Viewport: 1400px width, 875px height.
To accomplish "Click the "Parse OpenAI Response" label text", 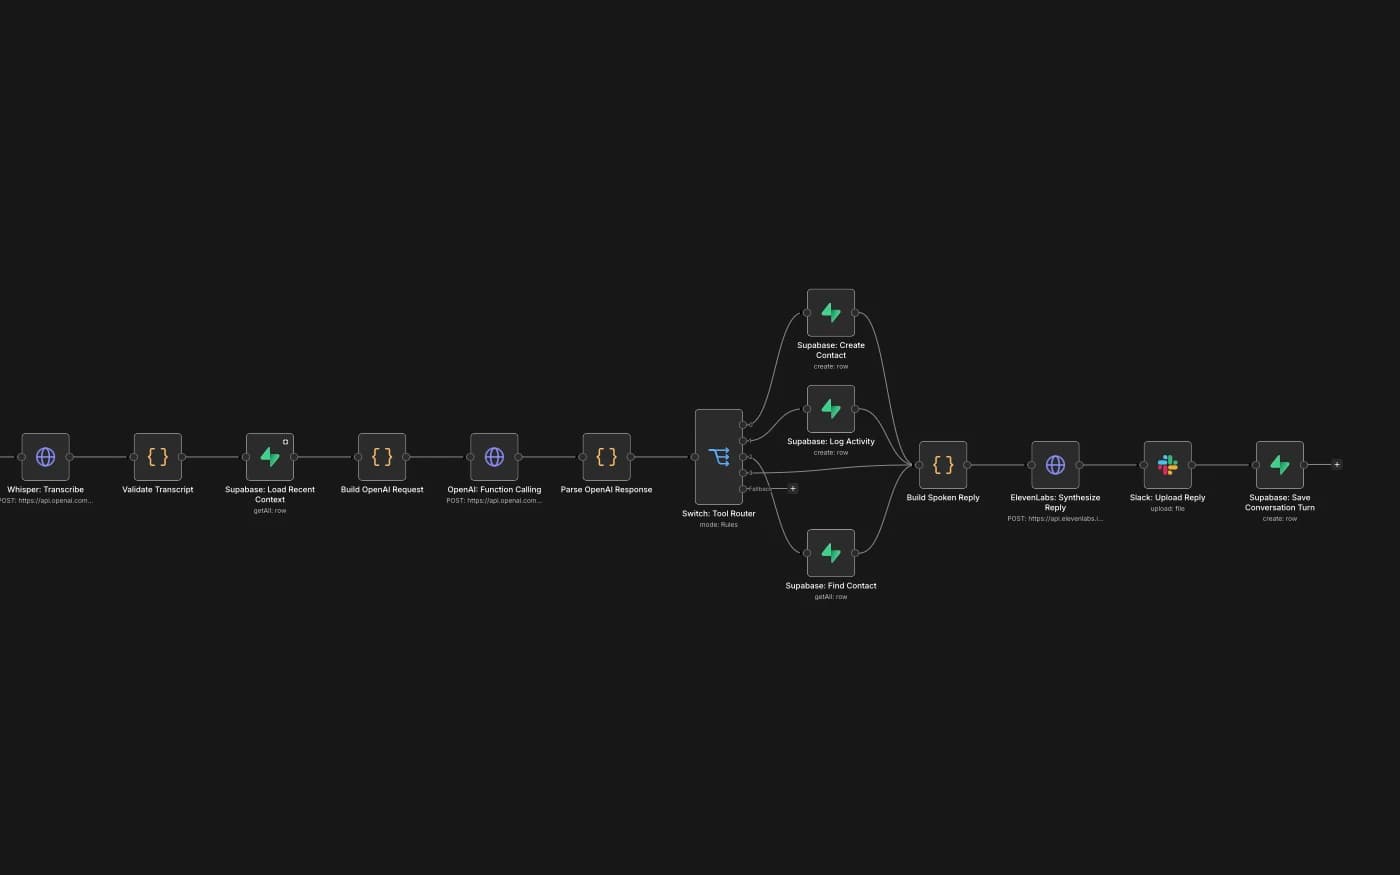I will click(x=606, y=490).
